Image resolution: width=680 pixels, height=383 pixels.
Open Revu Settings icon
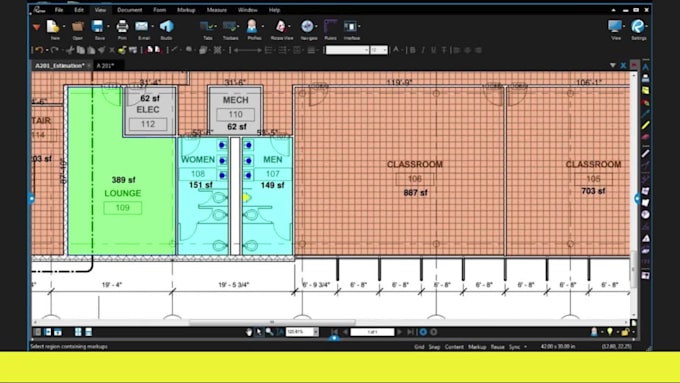pos(638,26)
